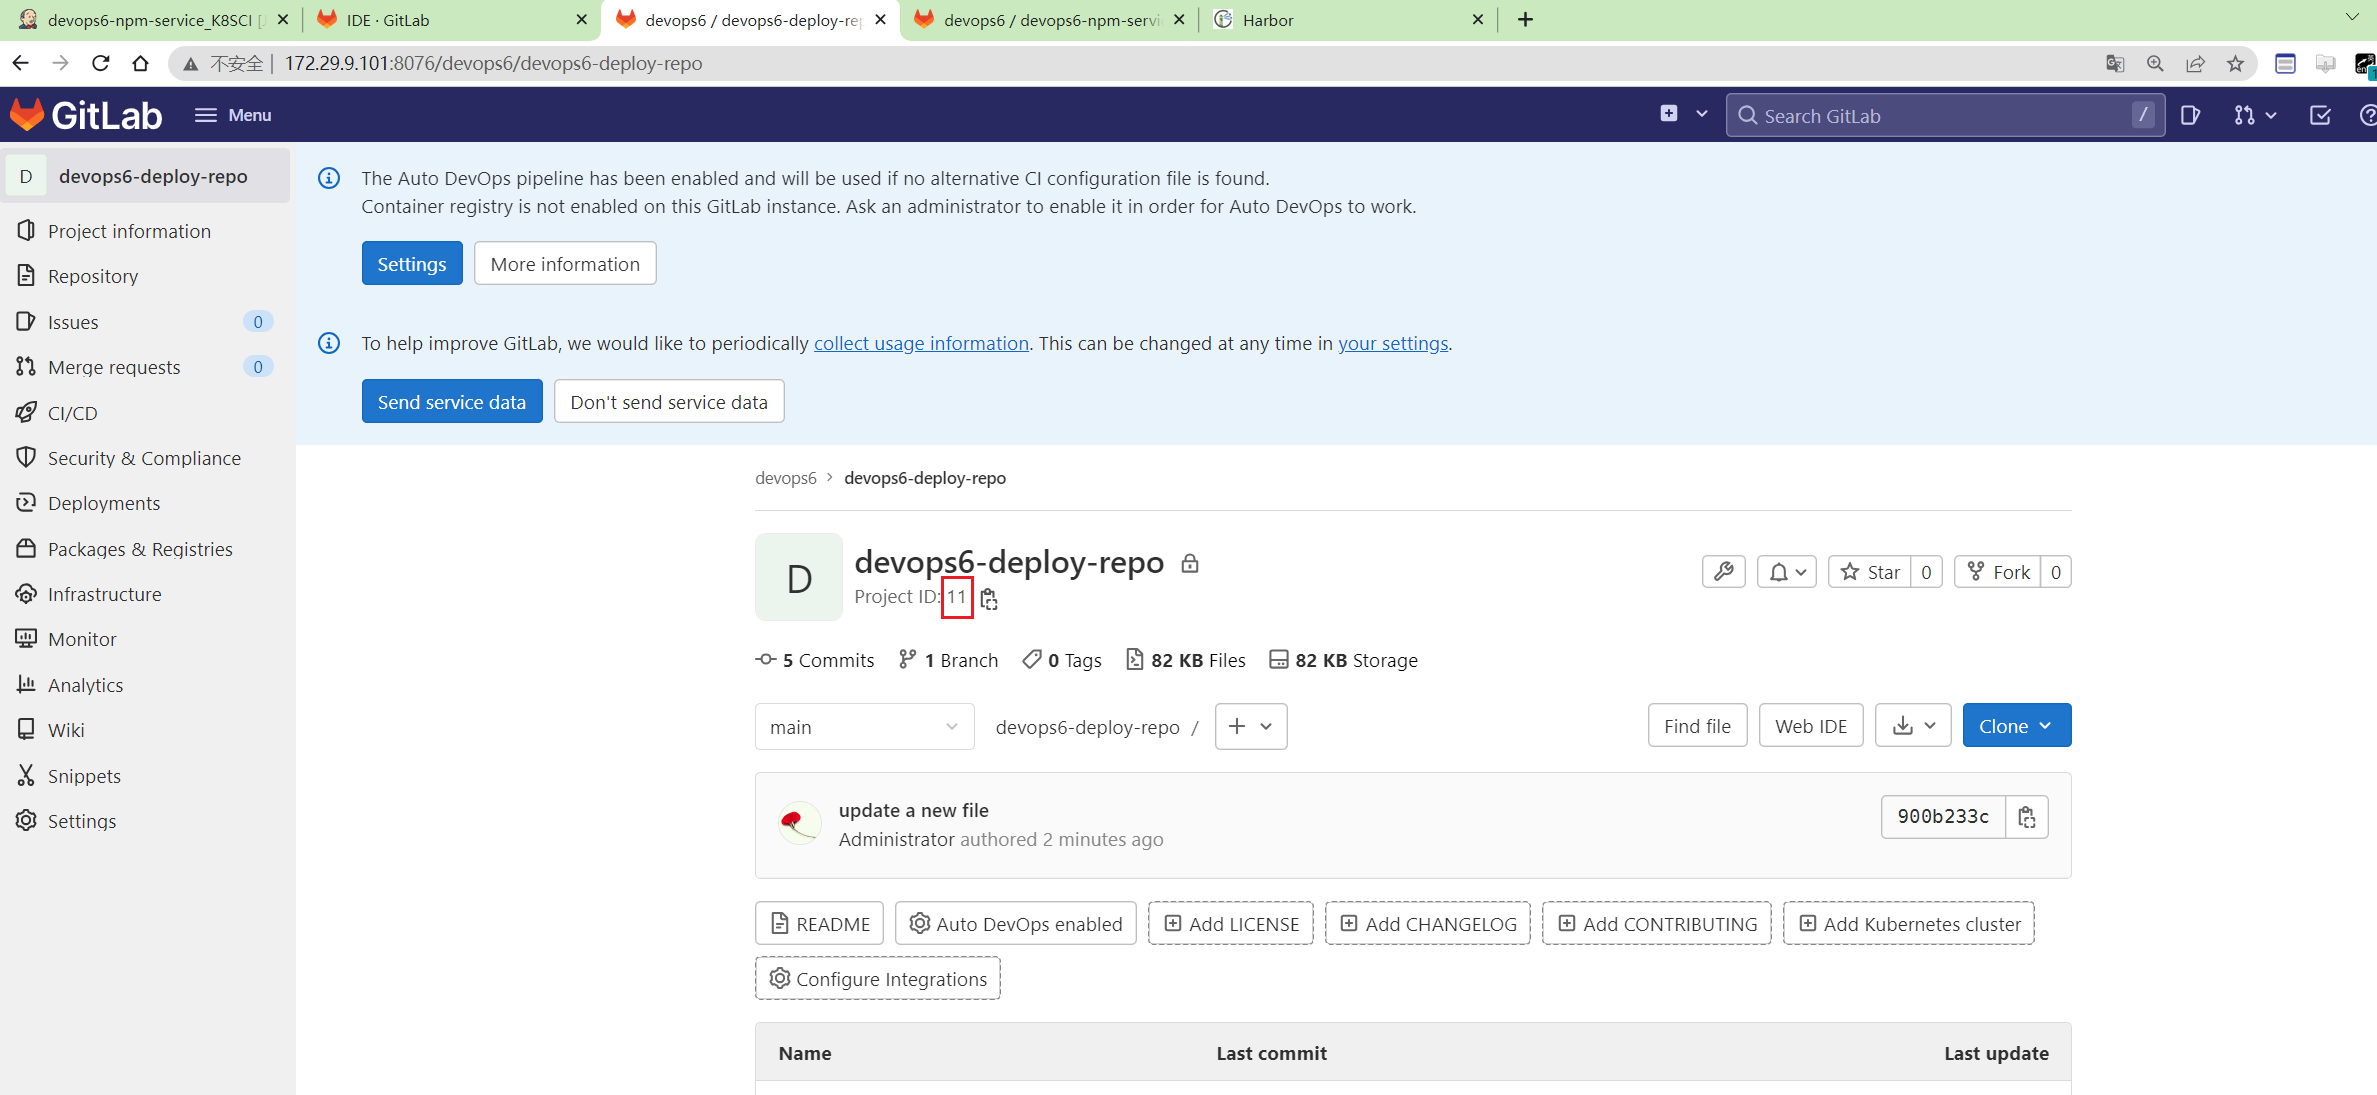Click the GitLab logo in header

[86, 115]
